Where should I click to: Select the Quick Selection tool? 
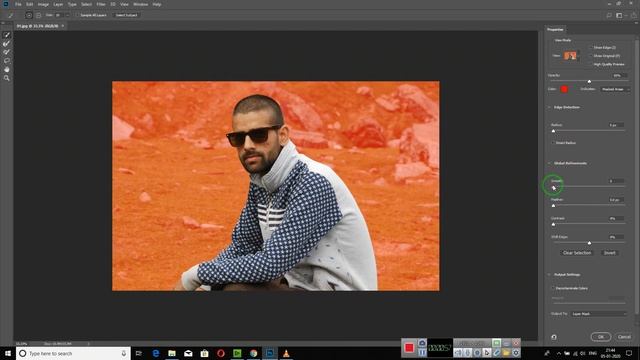pos(7,35)
